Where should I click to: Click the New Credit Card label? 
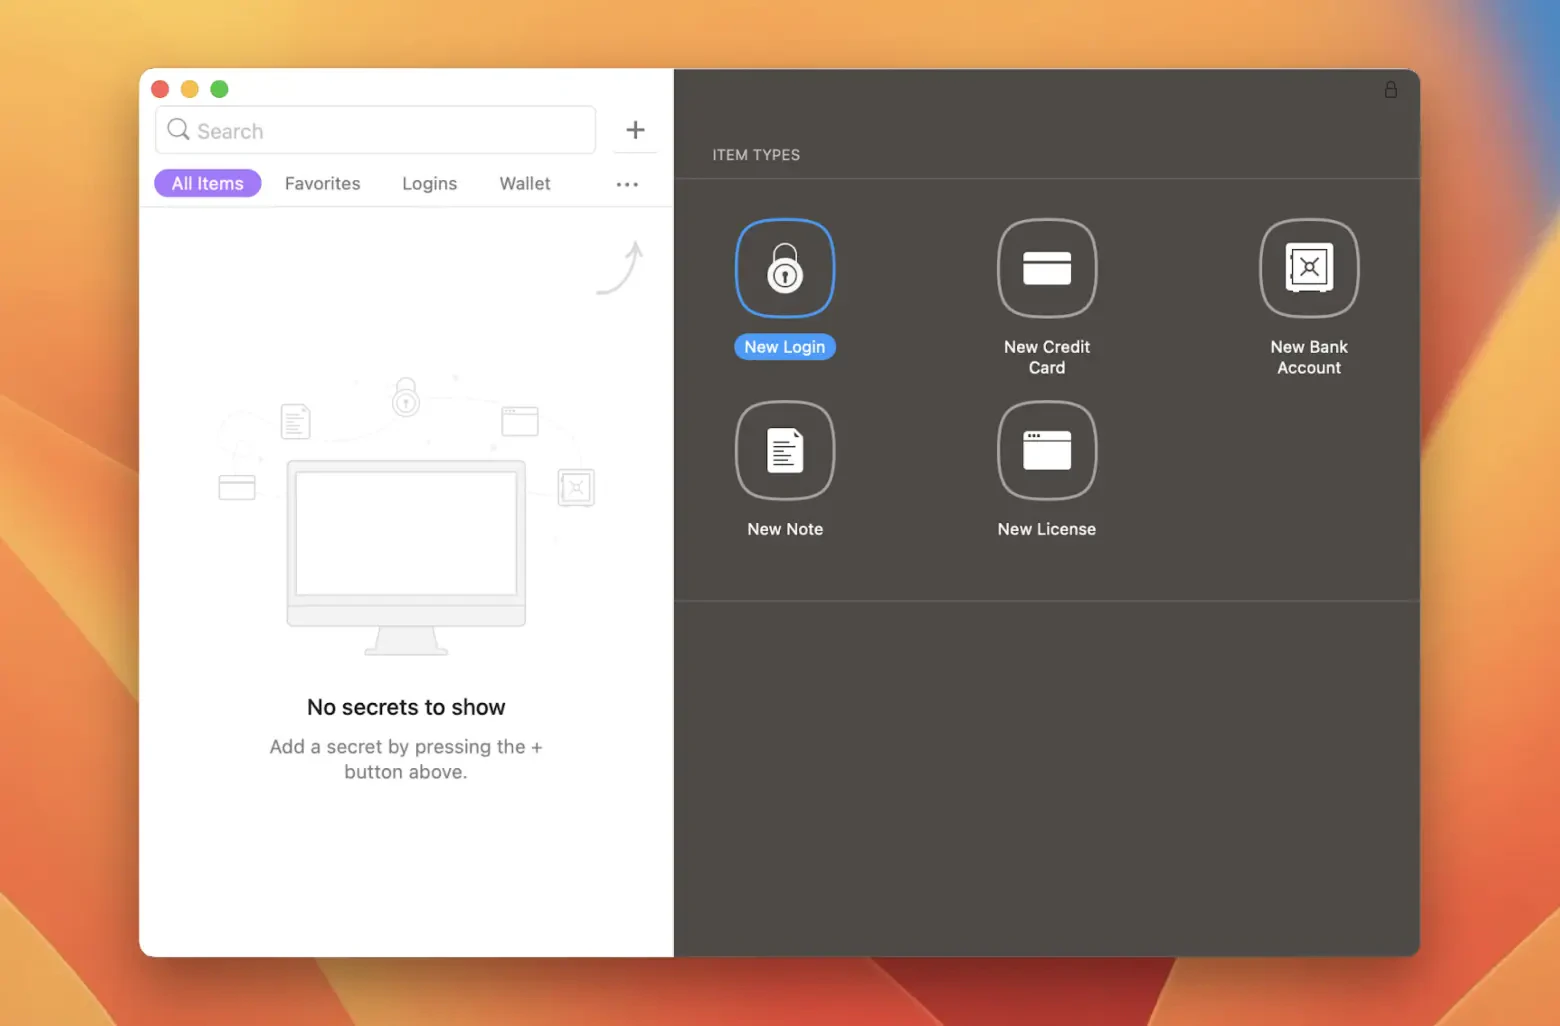pos(1047,357)
